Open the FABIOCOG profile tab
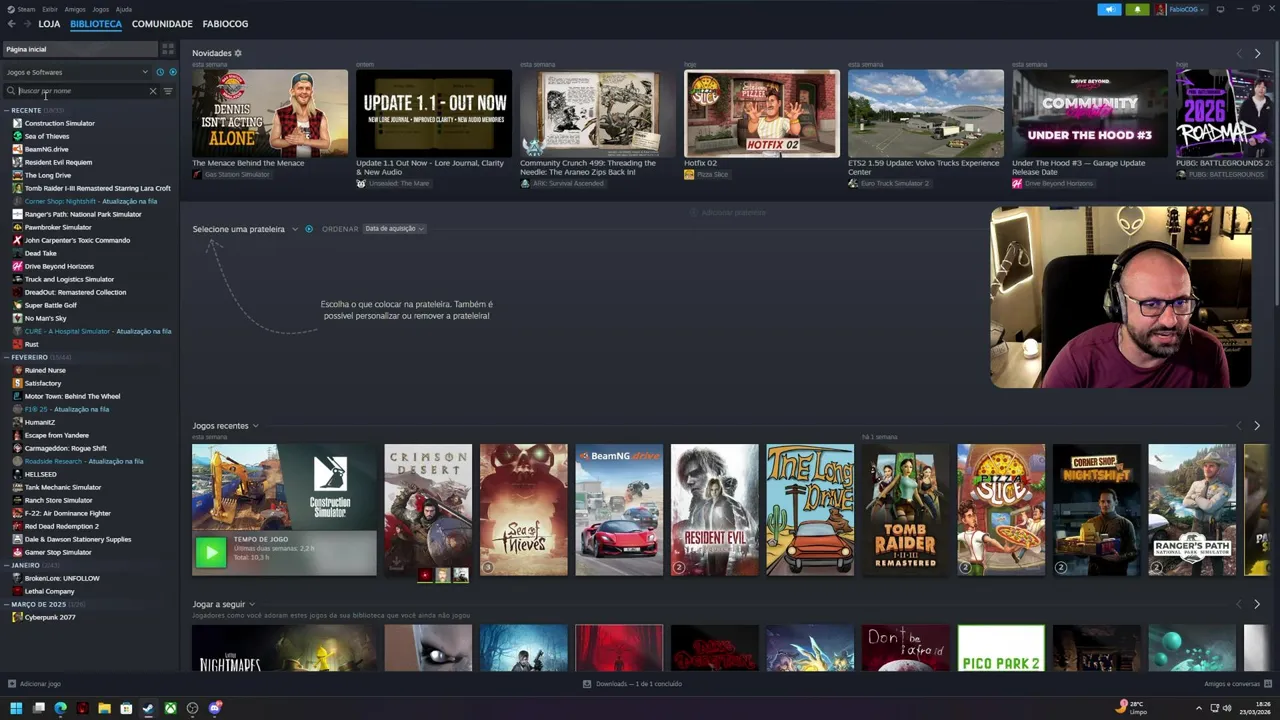The width and height of the screenshot is (1280, 720). tap(225, 24)
